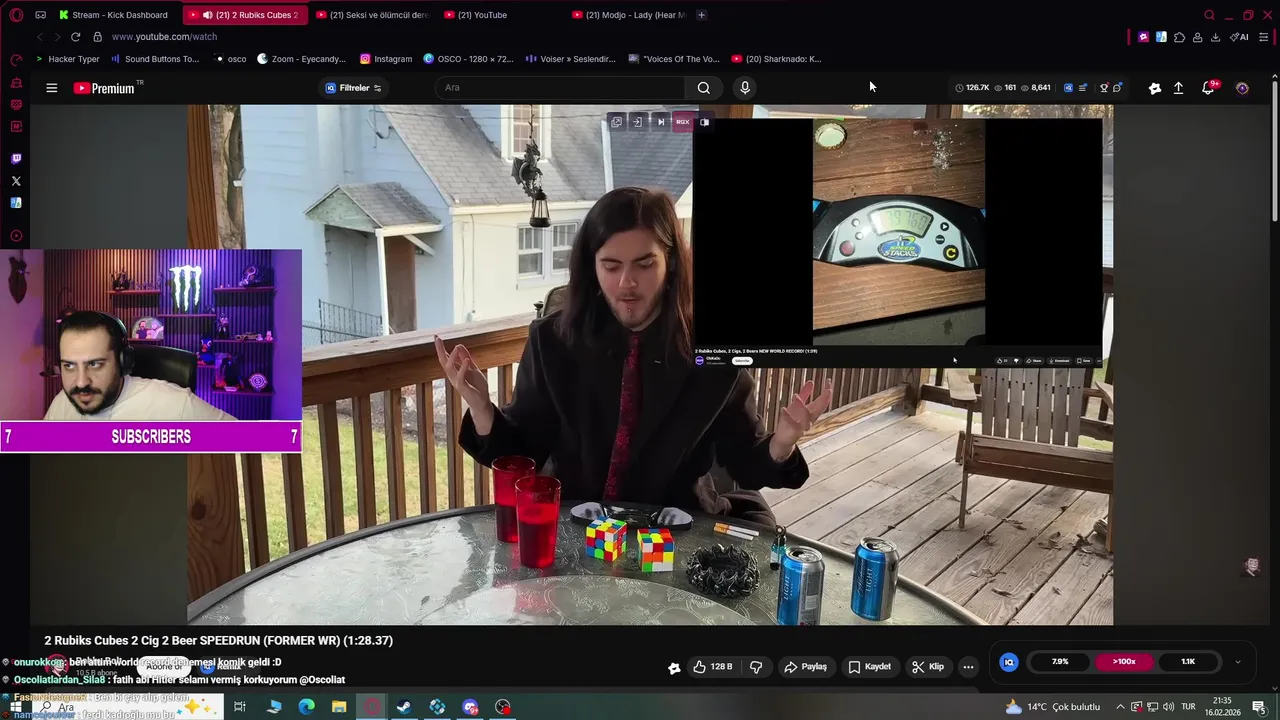
Task: Click the Rubik's cube video title text
Action: tap(218, 640)
